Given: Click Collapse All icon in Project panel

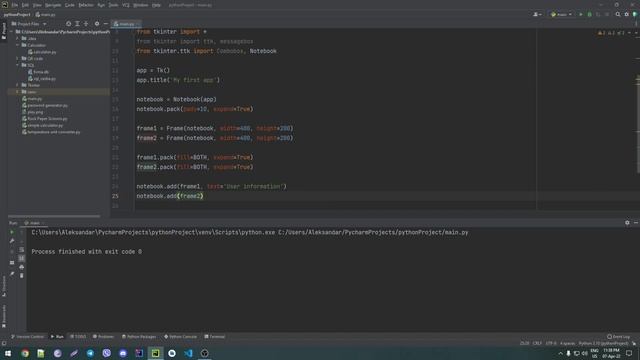Looking at the screenshot, I should 86,24.
